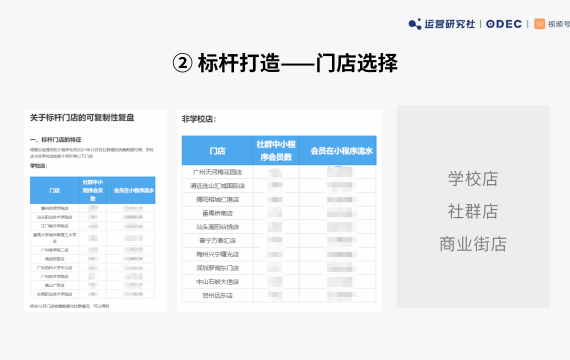Image resolution: width=570 pixels, height=360 pixels.
Task: Click the heading 关于标杆门店的可复制性复盘
Action: tap(82, 117)
